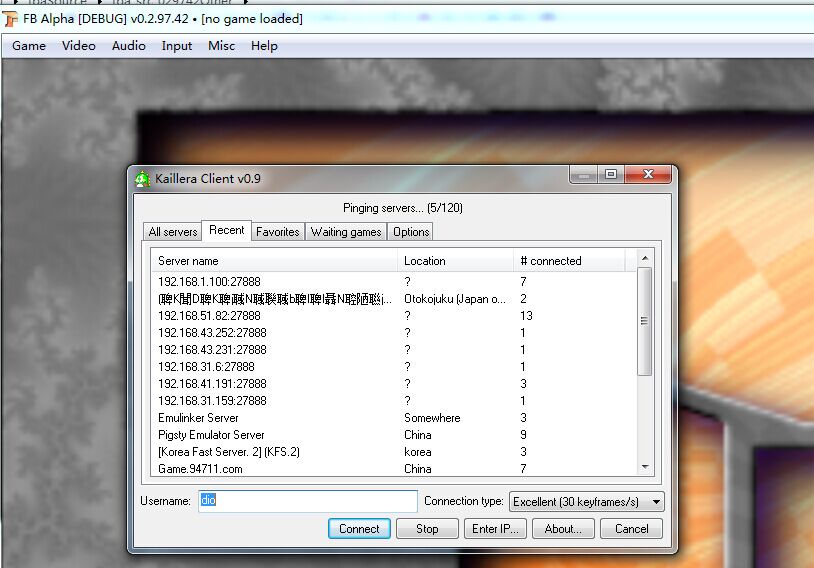Sort by the Location column header
Screen dimensions: 814x568
[456, 261]
